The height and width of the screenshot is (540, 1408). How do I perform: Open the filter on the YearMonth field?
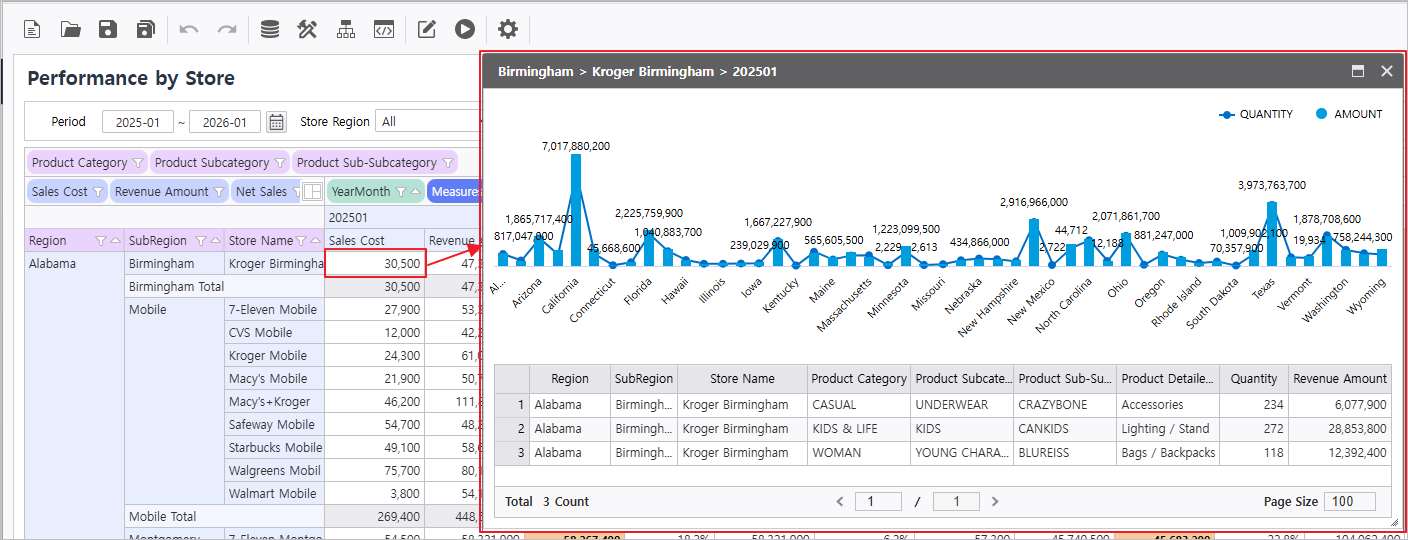(x=400, y=192)
